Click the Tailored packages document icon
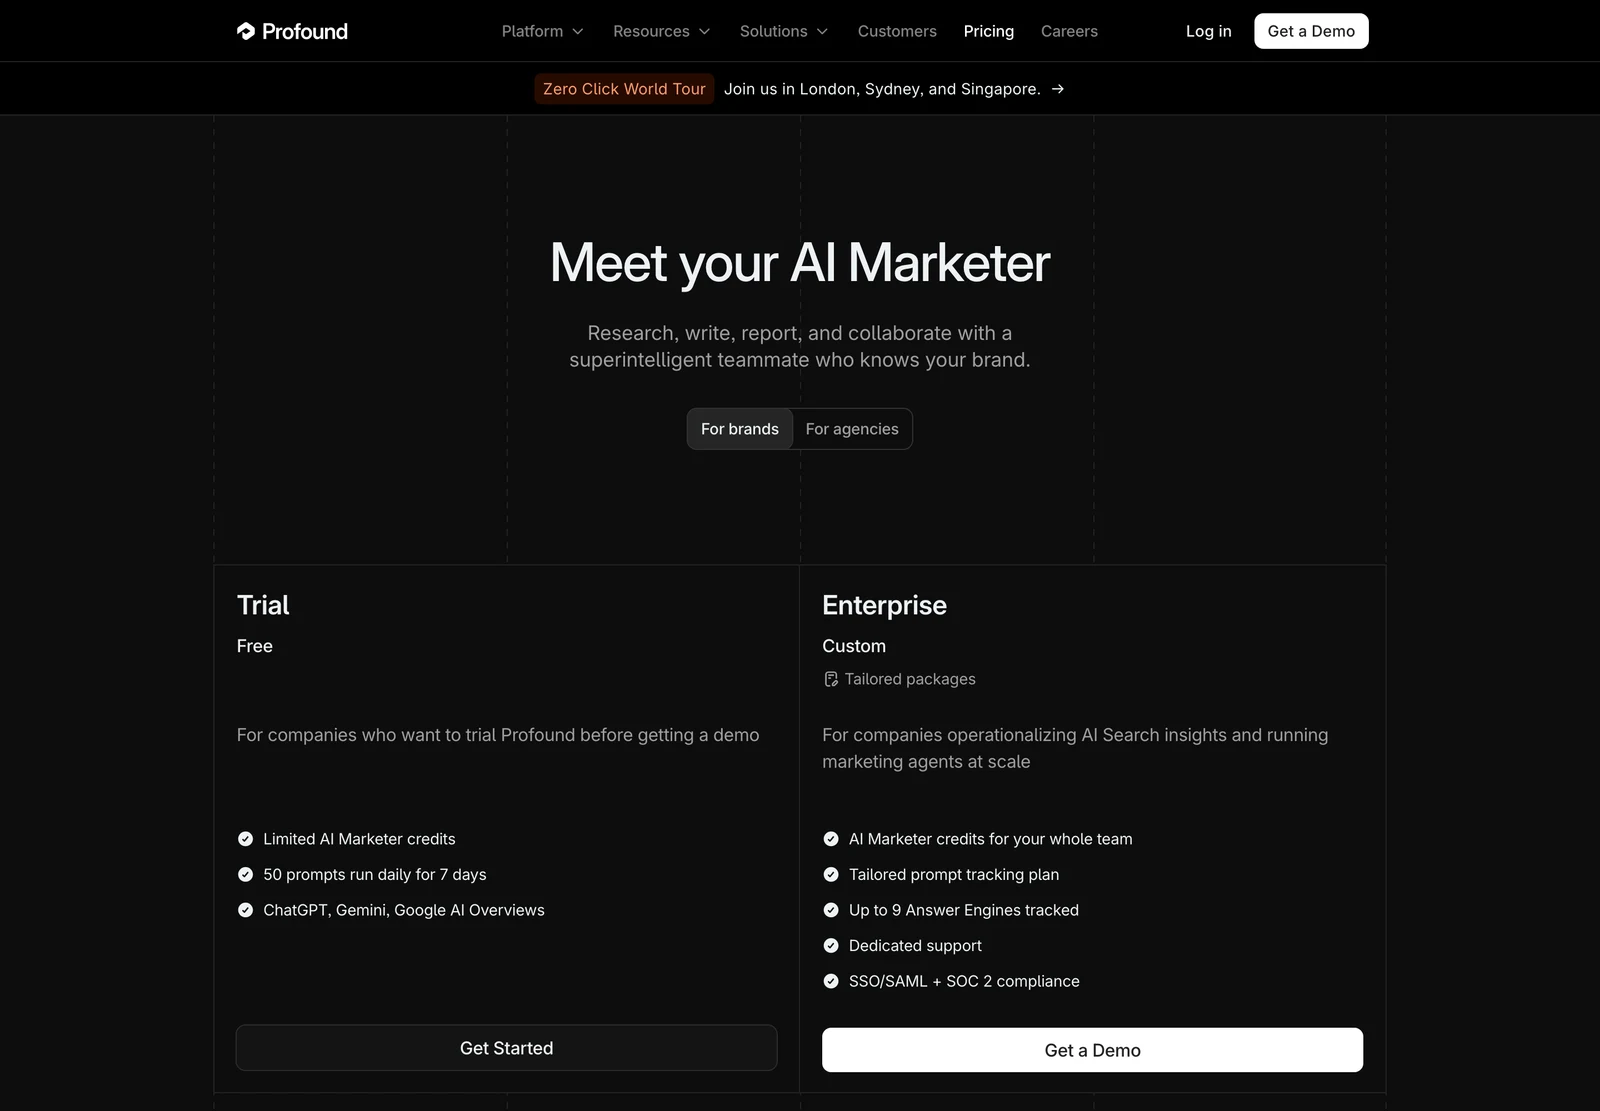This screenshot has height=1111, width=1600. [x=831, y=679]
